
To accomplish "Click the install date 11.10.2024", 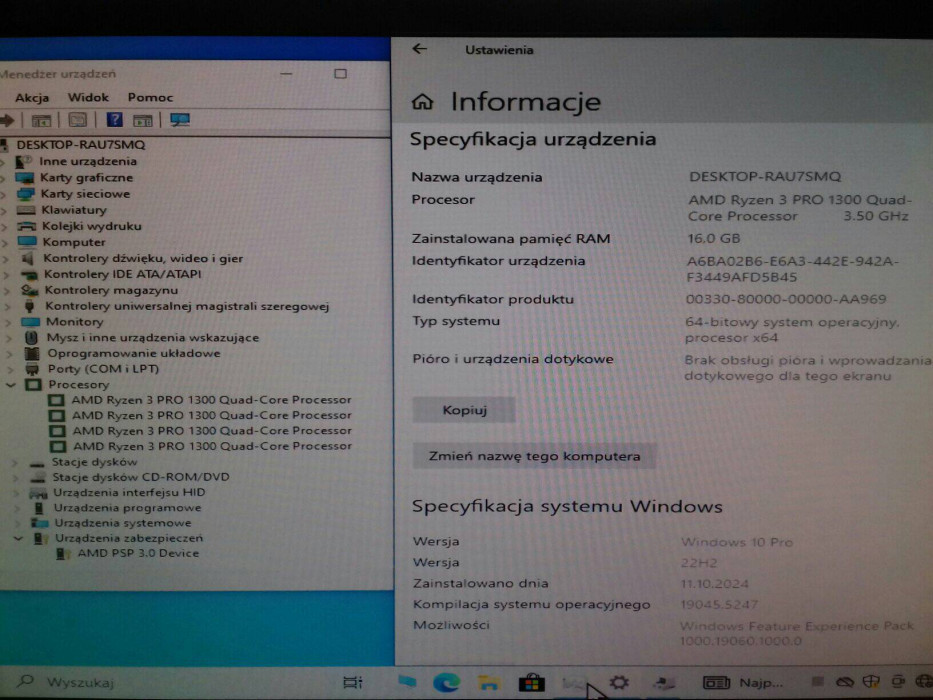I will point(715,584).
